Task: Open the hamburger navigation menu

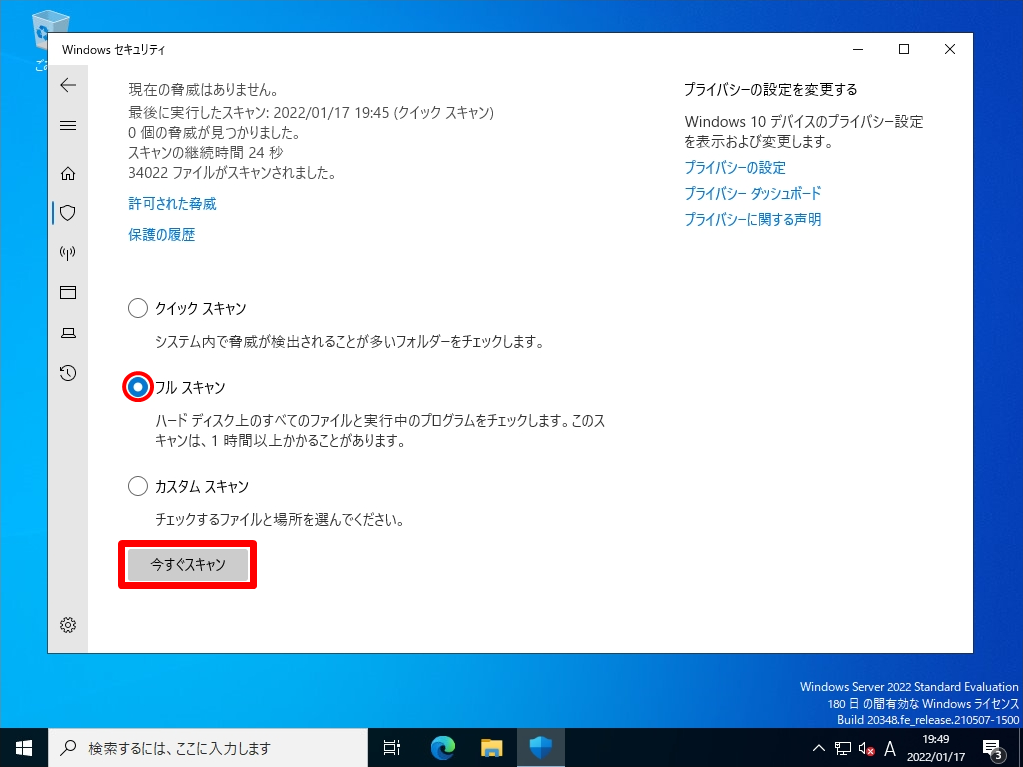Action: pyautogui.click(x=68, y=125)
